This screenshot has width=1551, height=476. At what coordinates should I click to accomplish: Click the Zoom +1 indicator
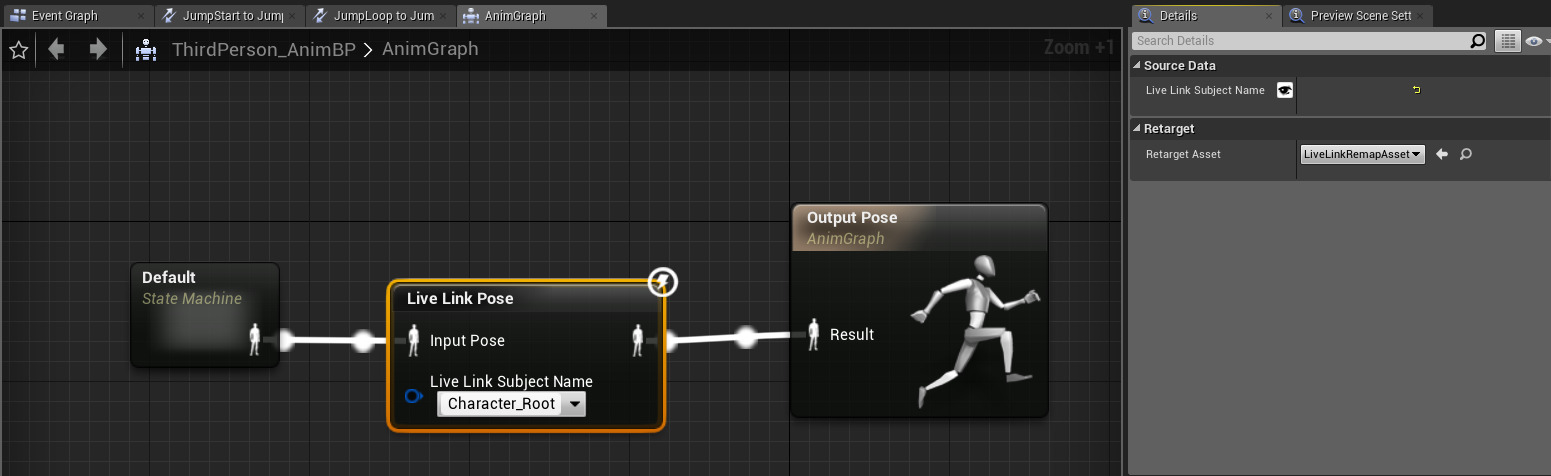point(1078,47)
